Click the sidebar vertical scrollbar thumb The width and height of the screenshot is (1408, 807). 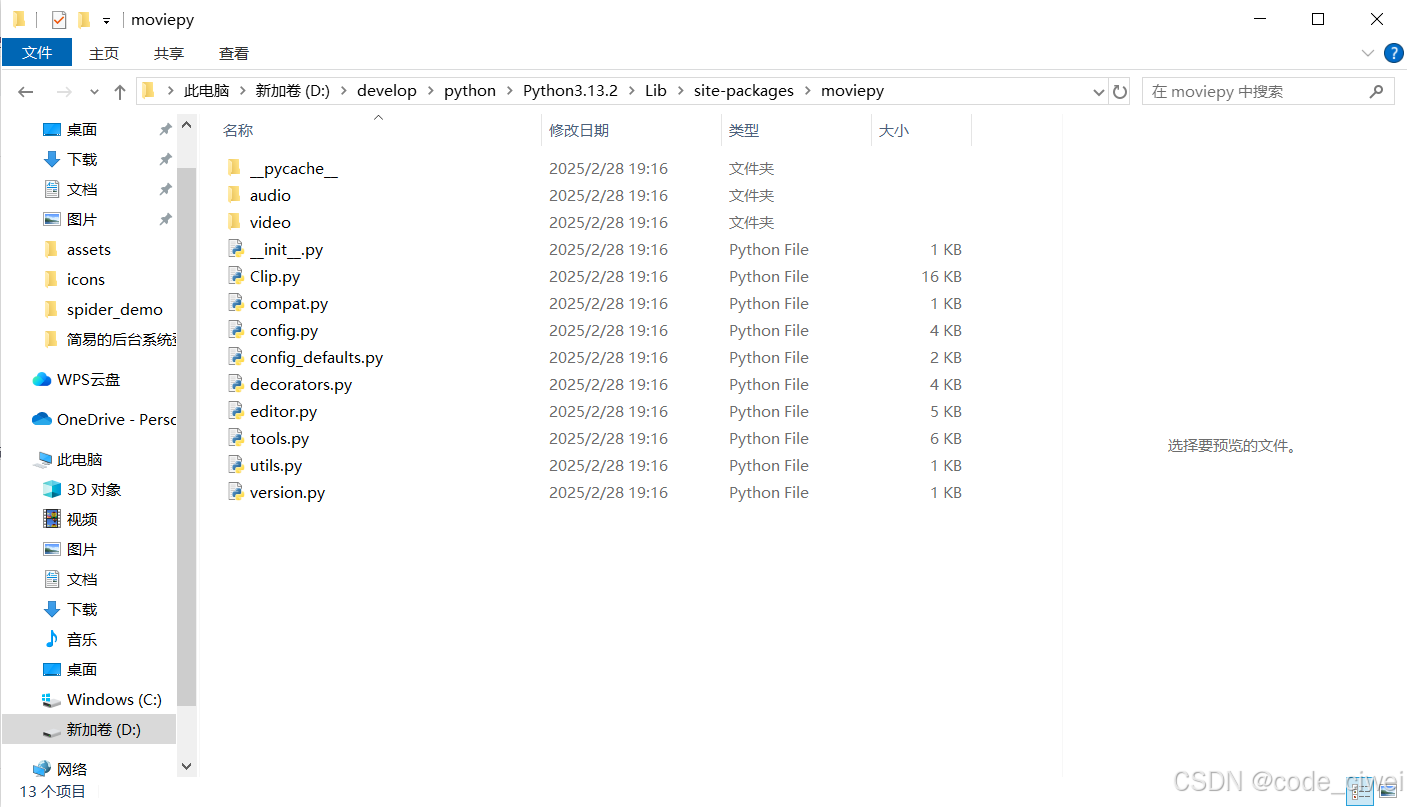[x=186, y=437]
